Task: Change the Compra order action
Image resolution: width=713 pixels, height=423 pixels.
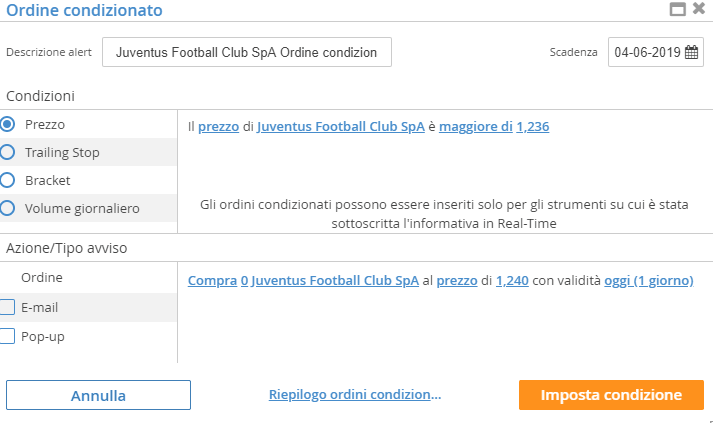Action: 212,281
